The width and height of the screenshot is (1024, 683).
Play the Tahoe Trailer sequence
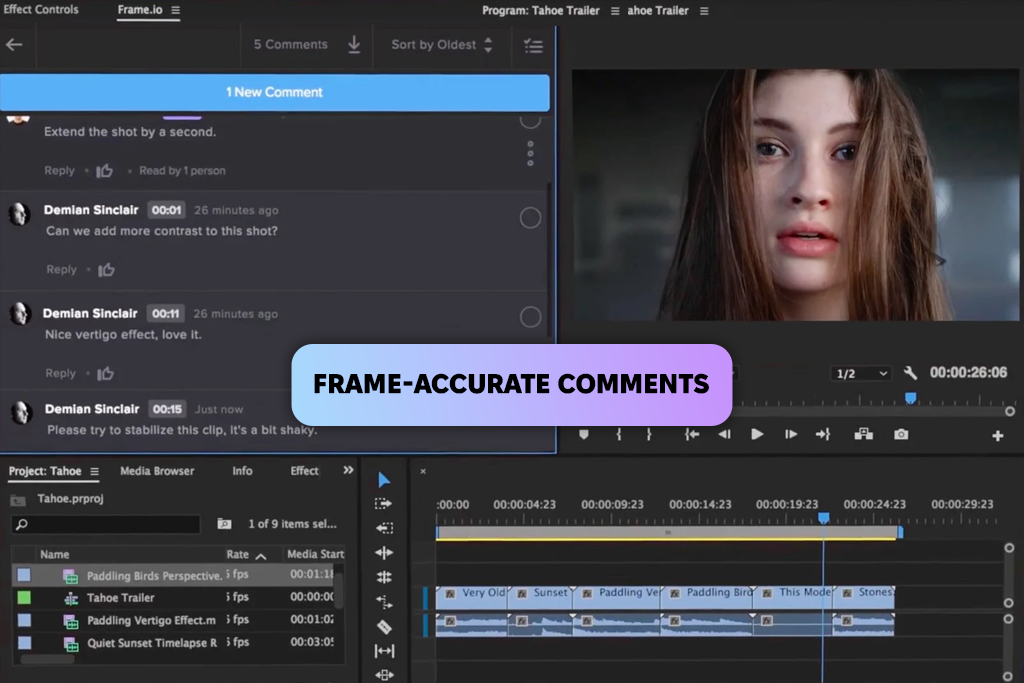(x=757, y=434)
